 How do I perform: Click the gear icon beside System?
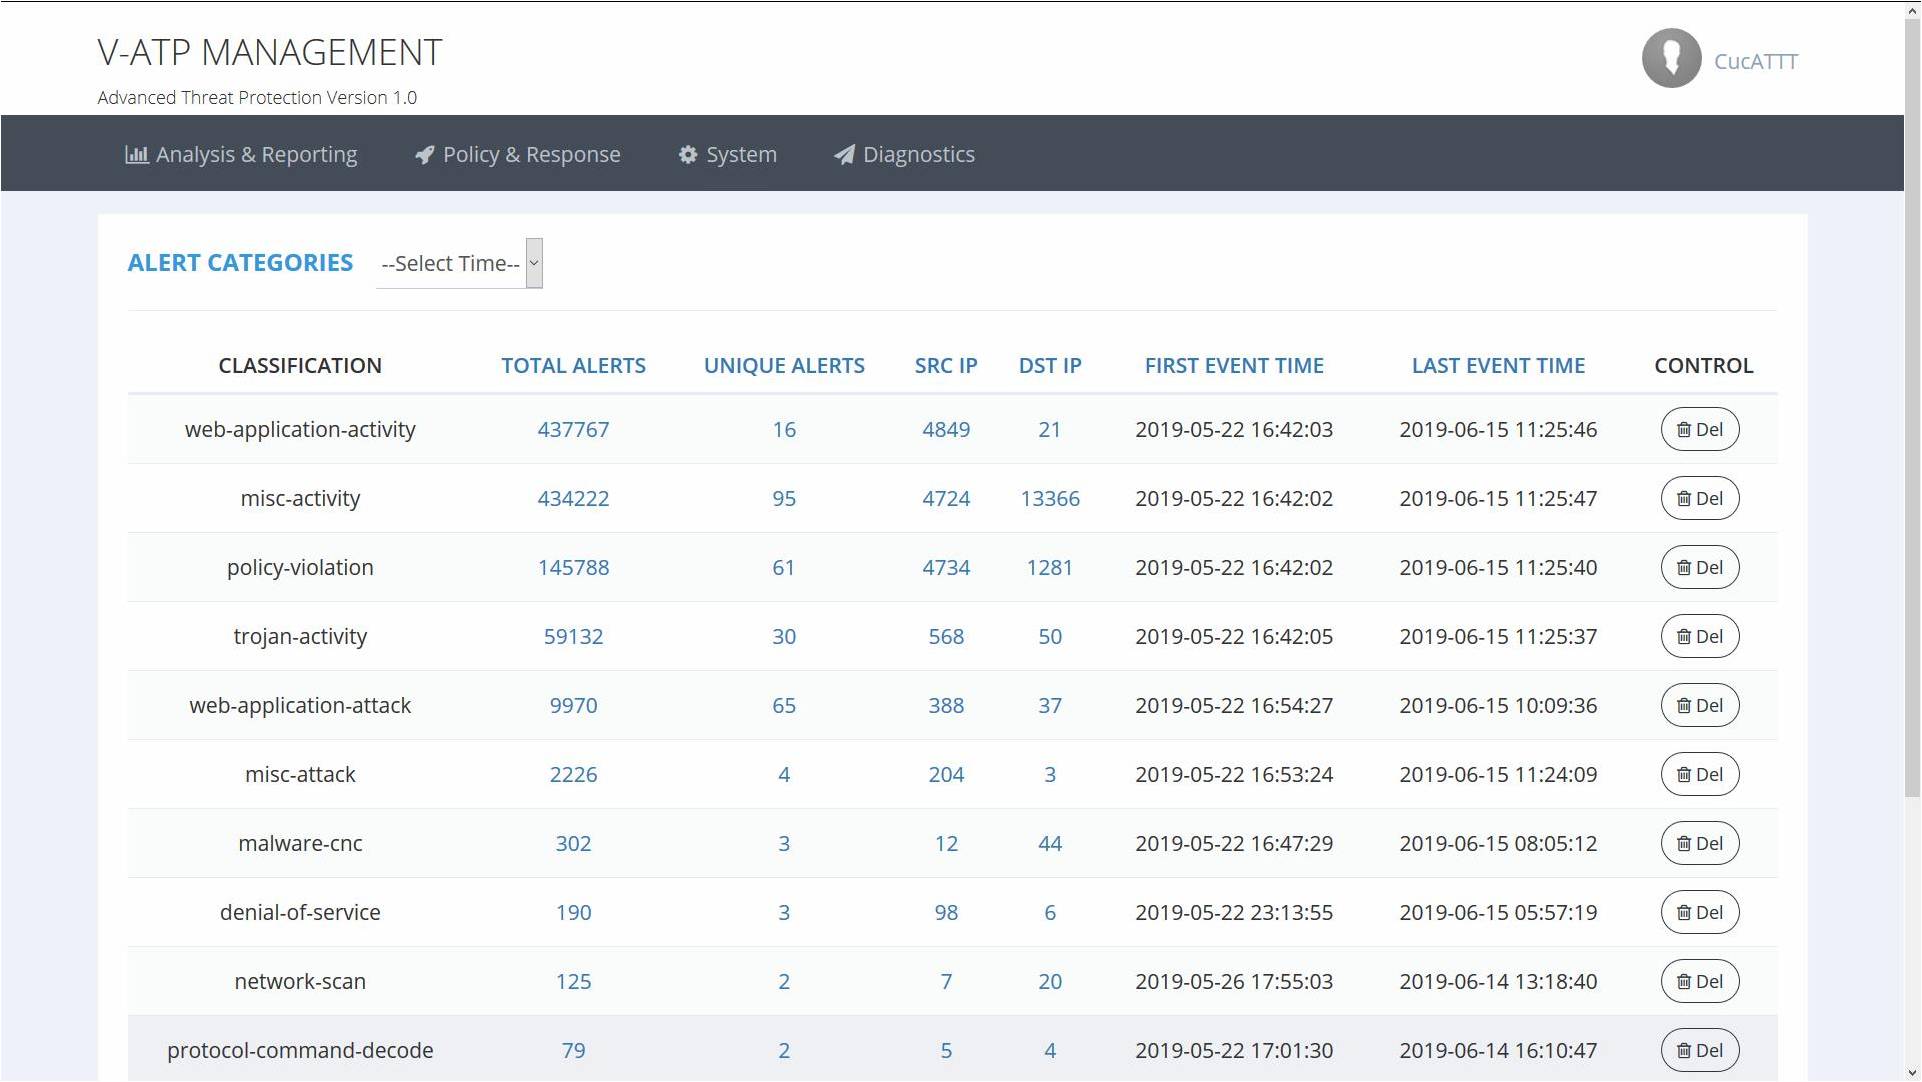688,155
